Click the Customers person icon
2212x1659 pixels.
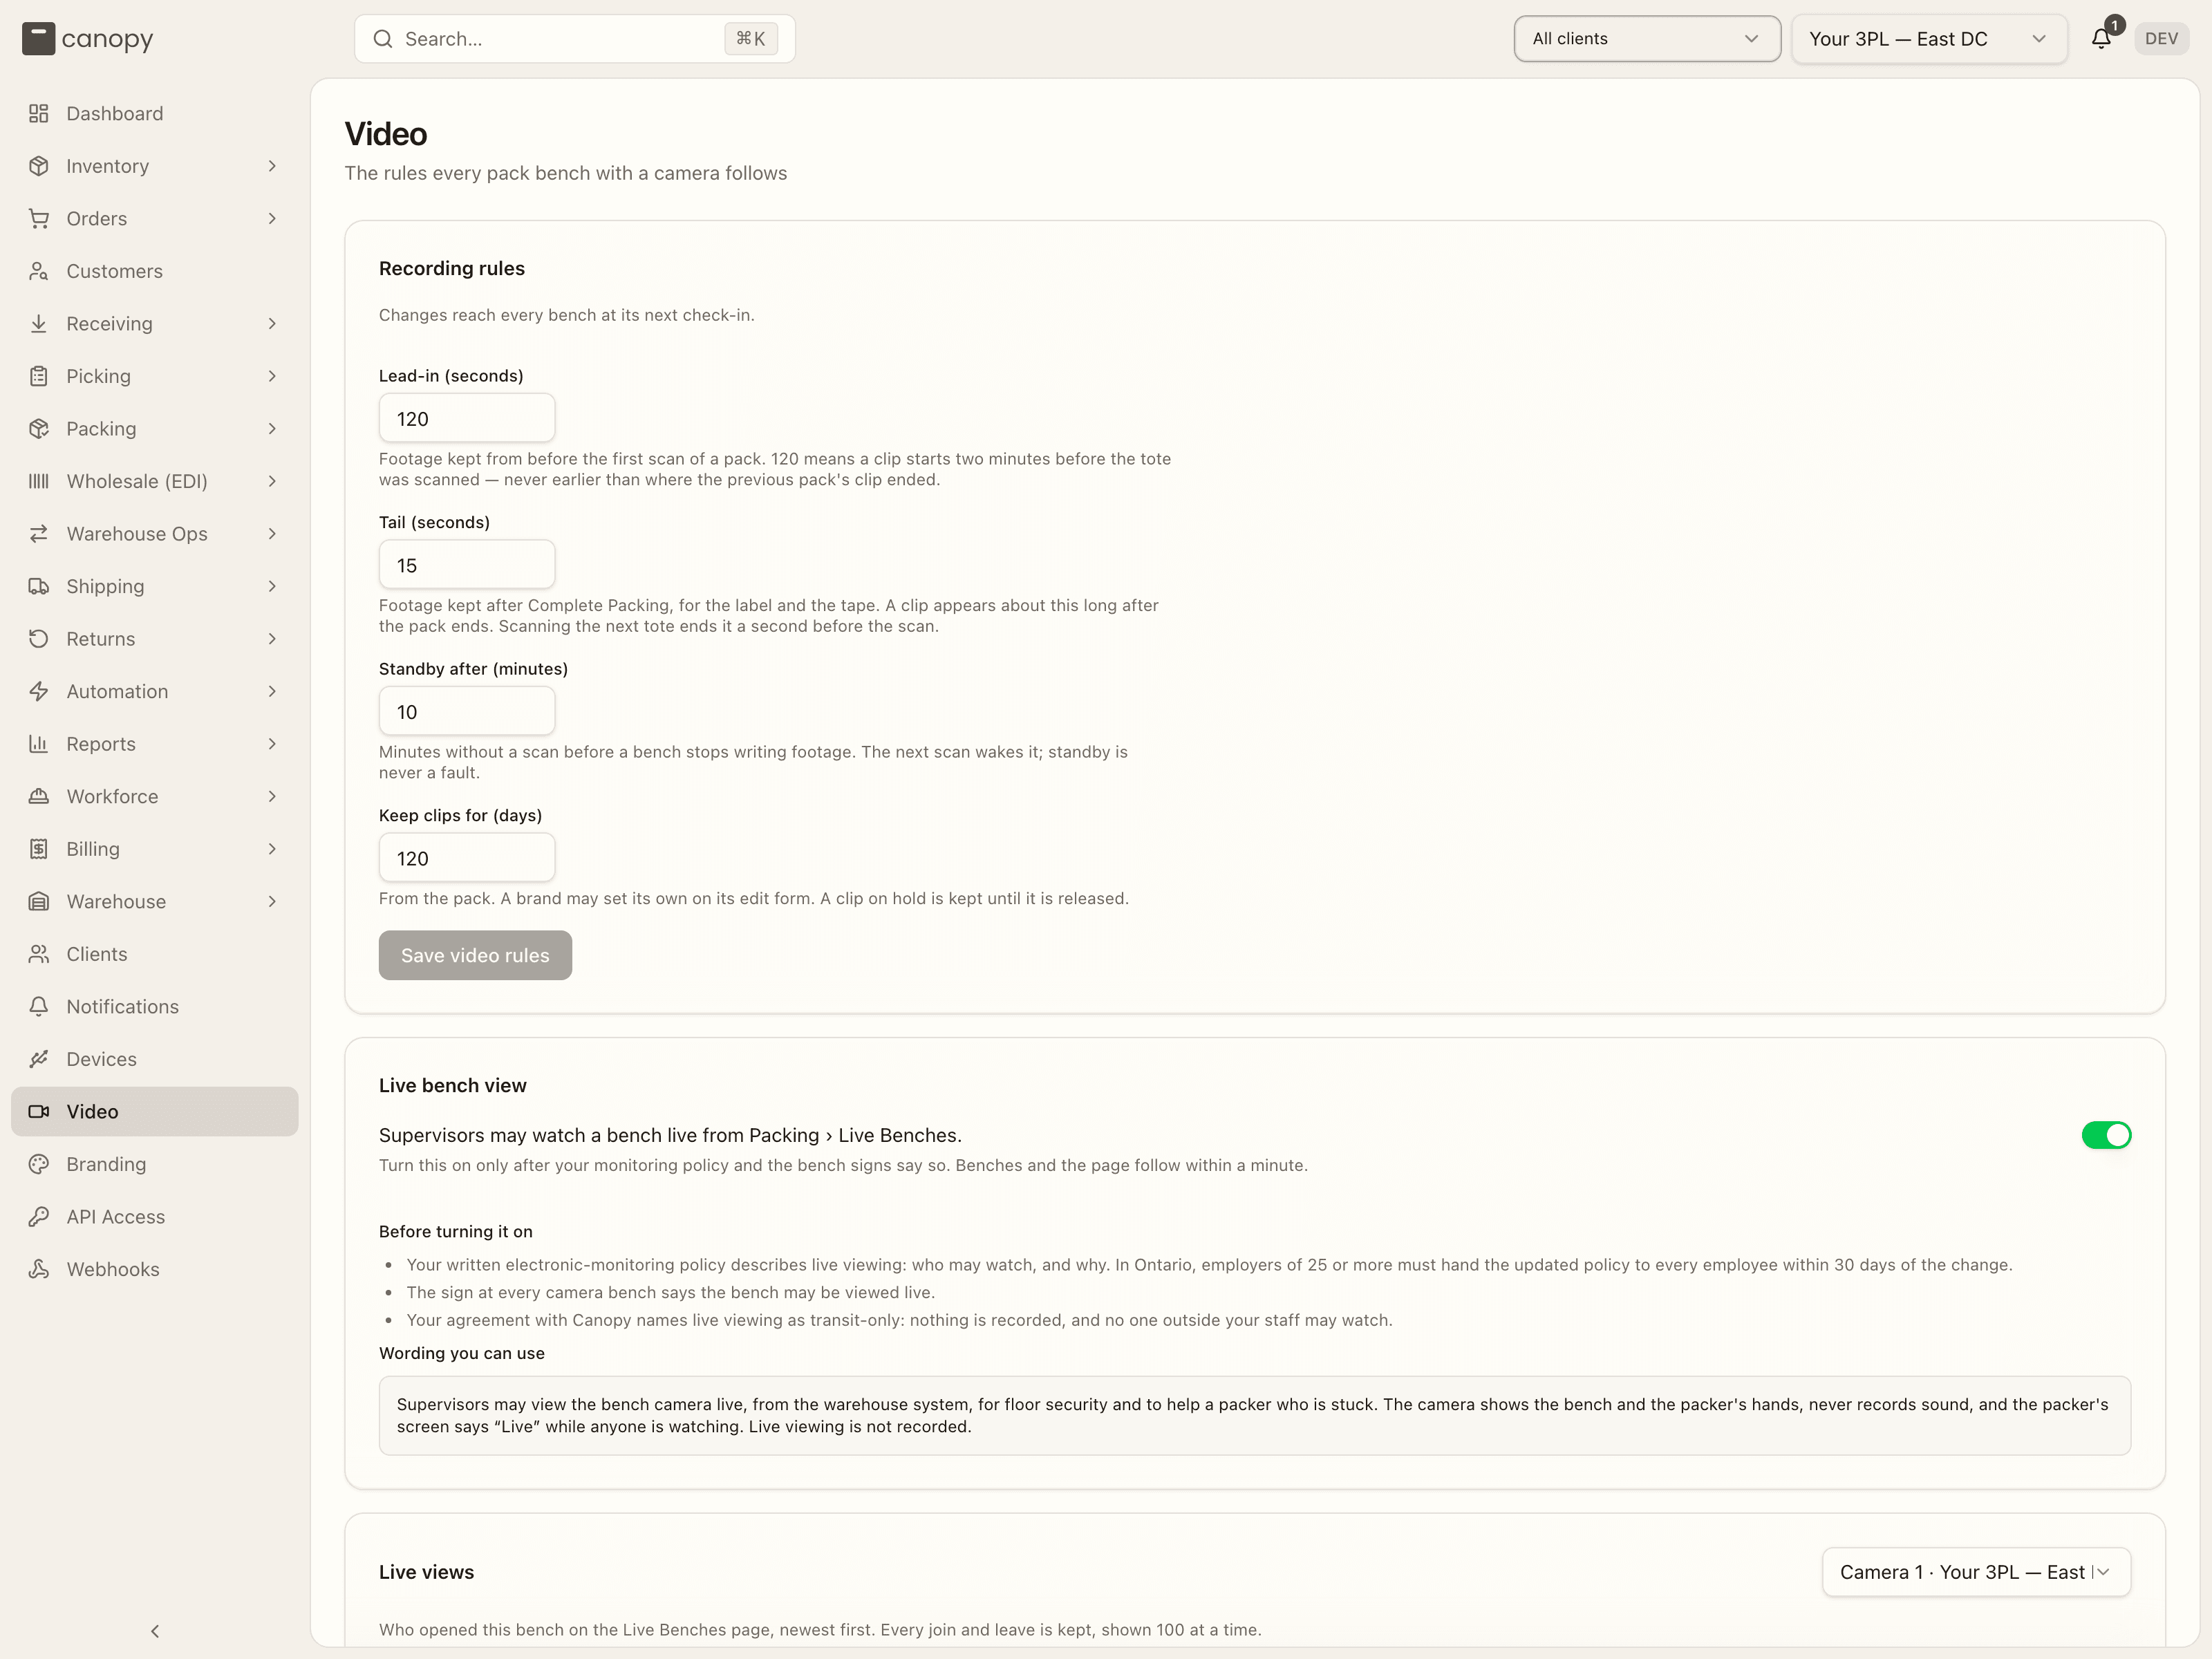click(39, 271)
